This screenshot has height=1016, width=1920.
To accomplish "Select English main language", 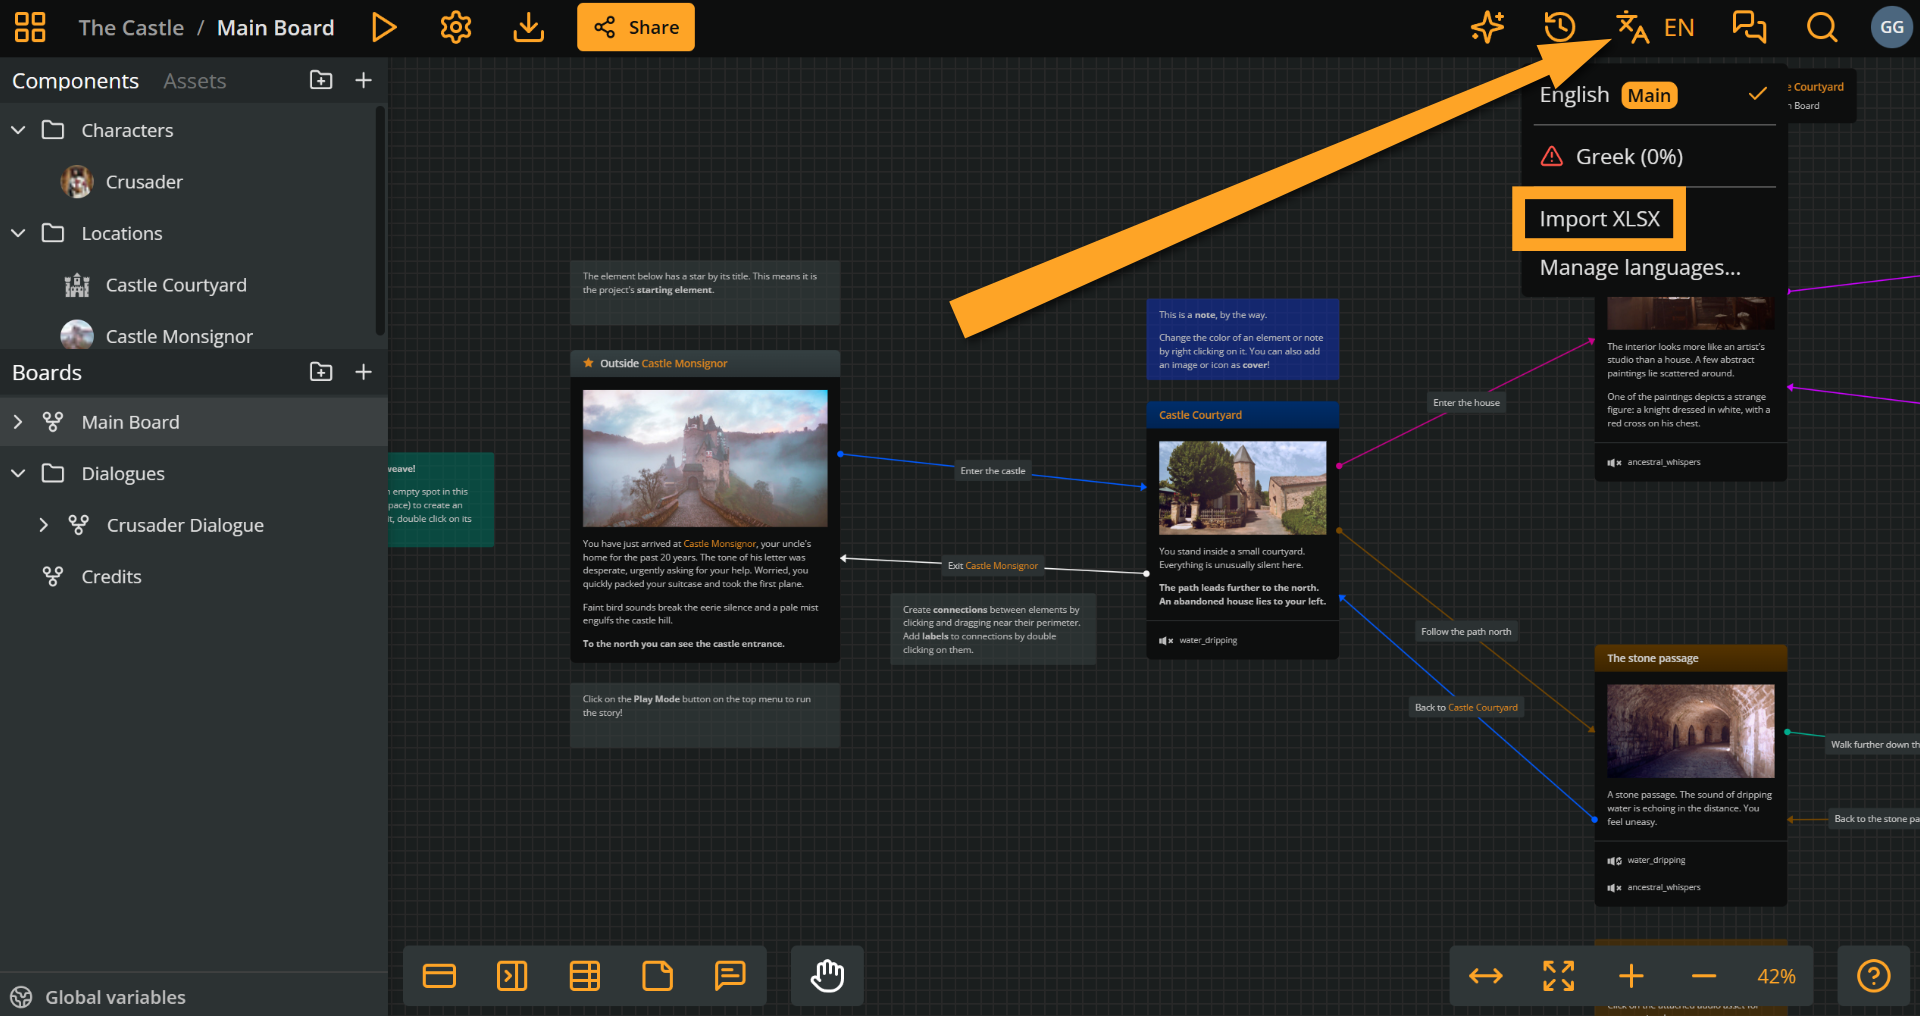I will coord(1653,95).
